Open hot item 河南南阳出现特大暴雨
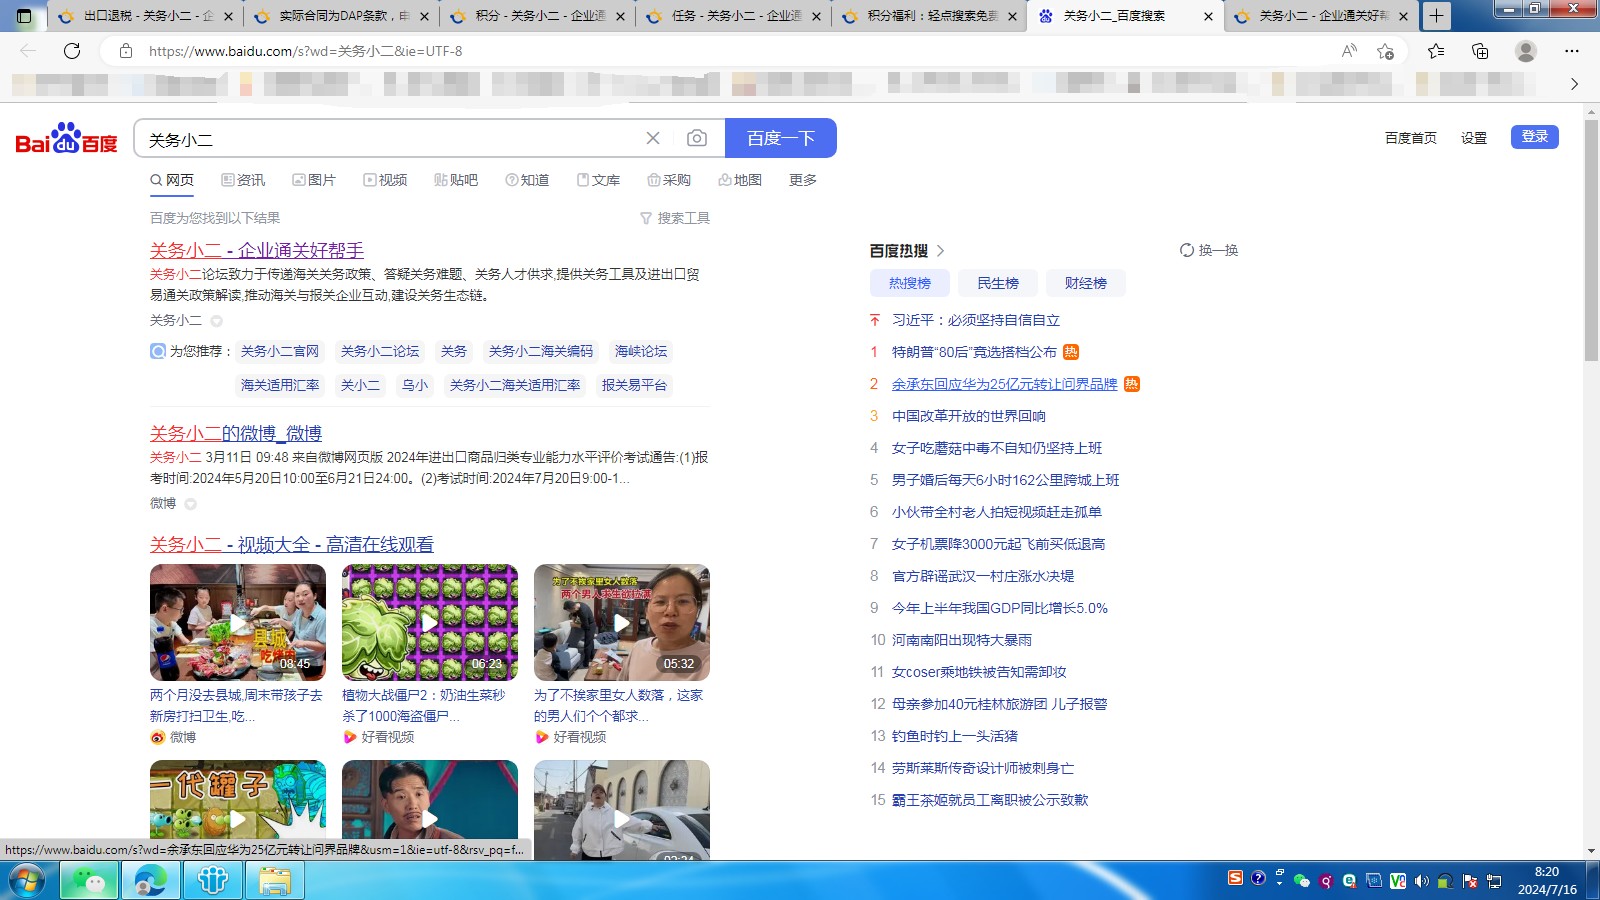The height and width of the screenshot is (900, 1600). (x=962, y=640)
